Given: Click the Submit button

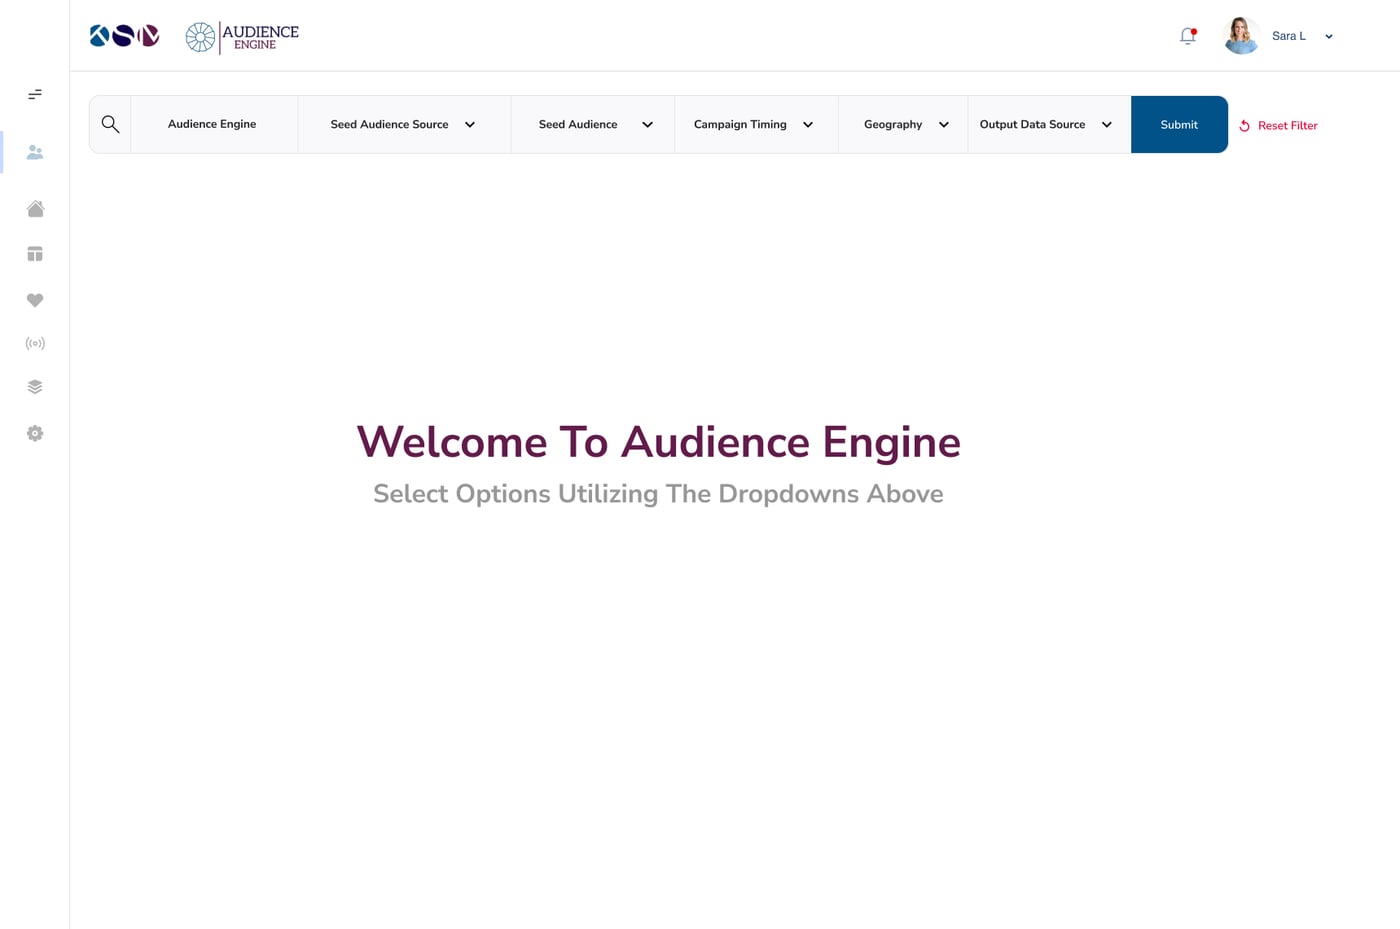Looking at the screenshot, I should [x=1179, y=124].
